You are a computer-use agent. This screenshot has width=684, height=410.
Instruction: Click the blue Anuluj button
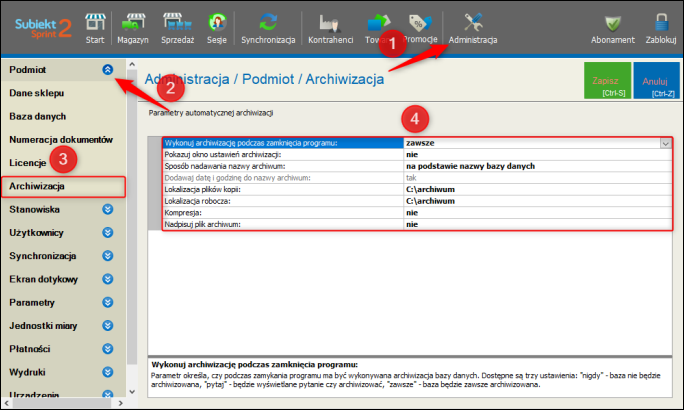[657, 80]
